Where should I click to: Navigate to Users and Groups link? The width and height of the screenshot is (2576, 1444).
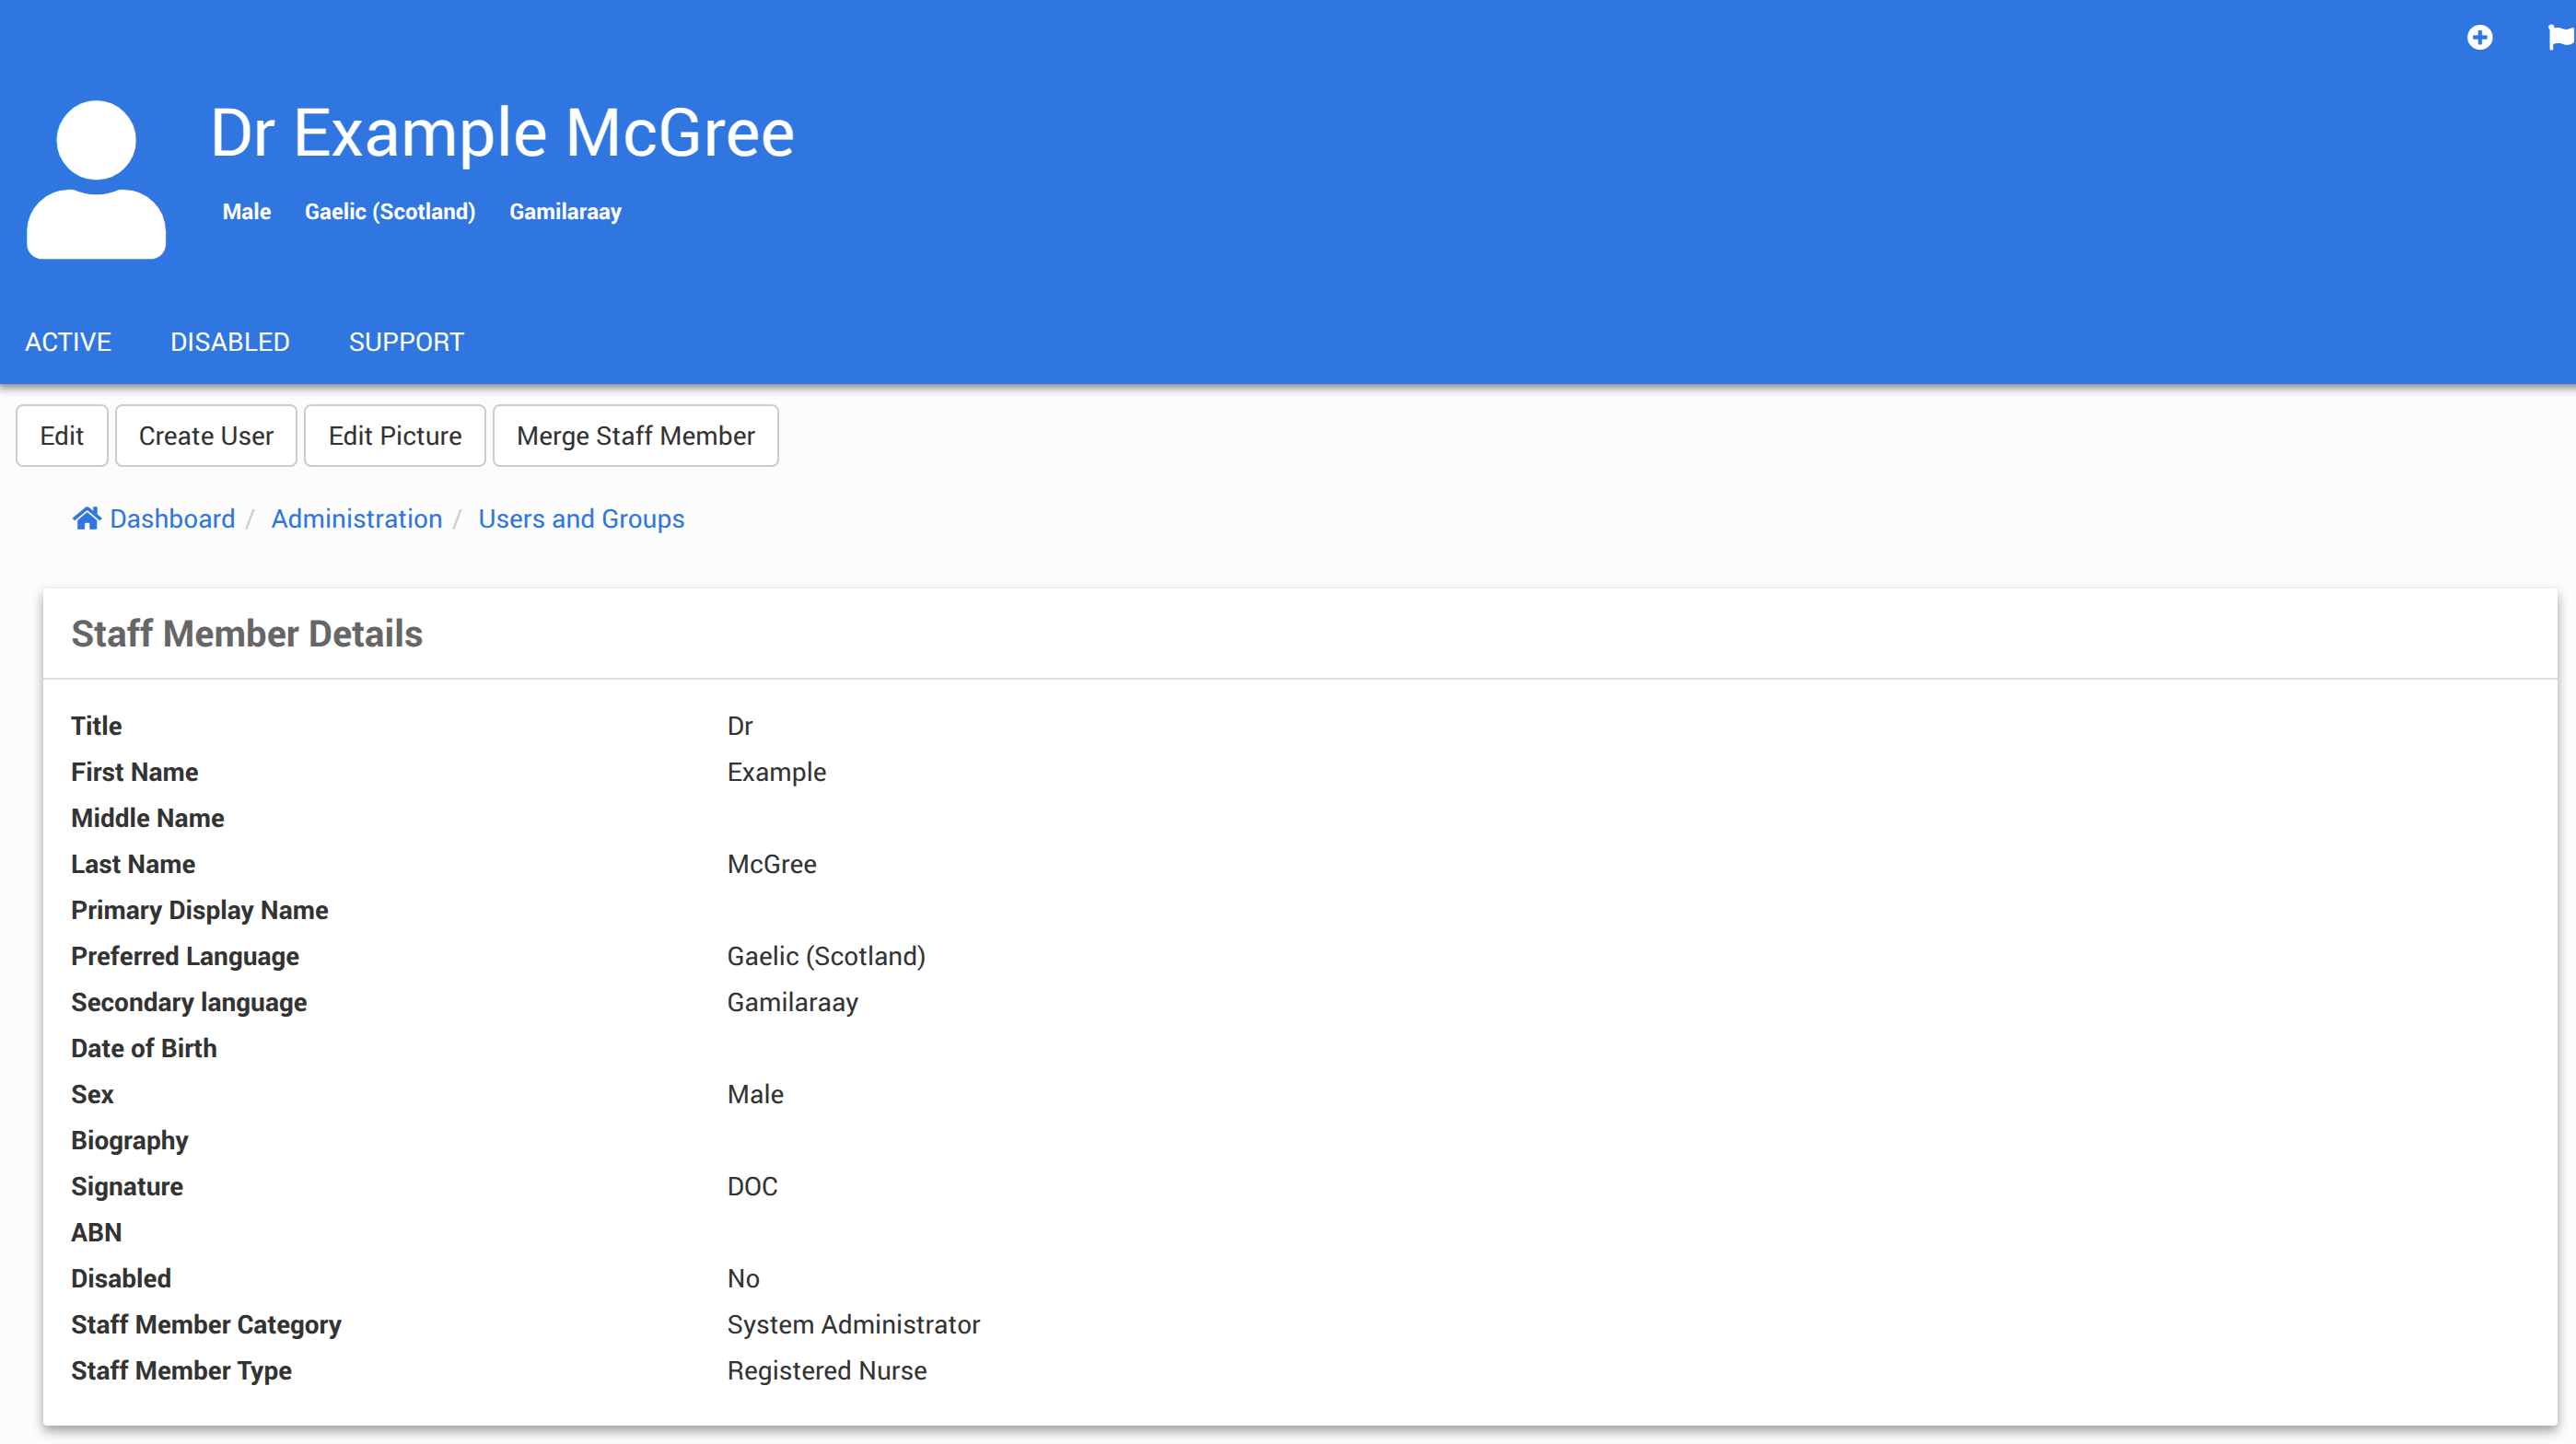(x=581, y=519)
